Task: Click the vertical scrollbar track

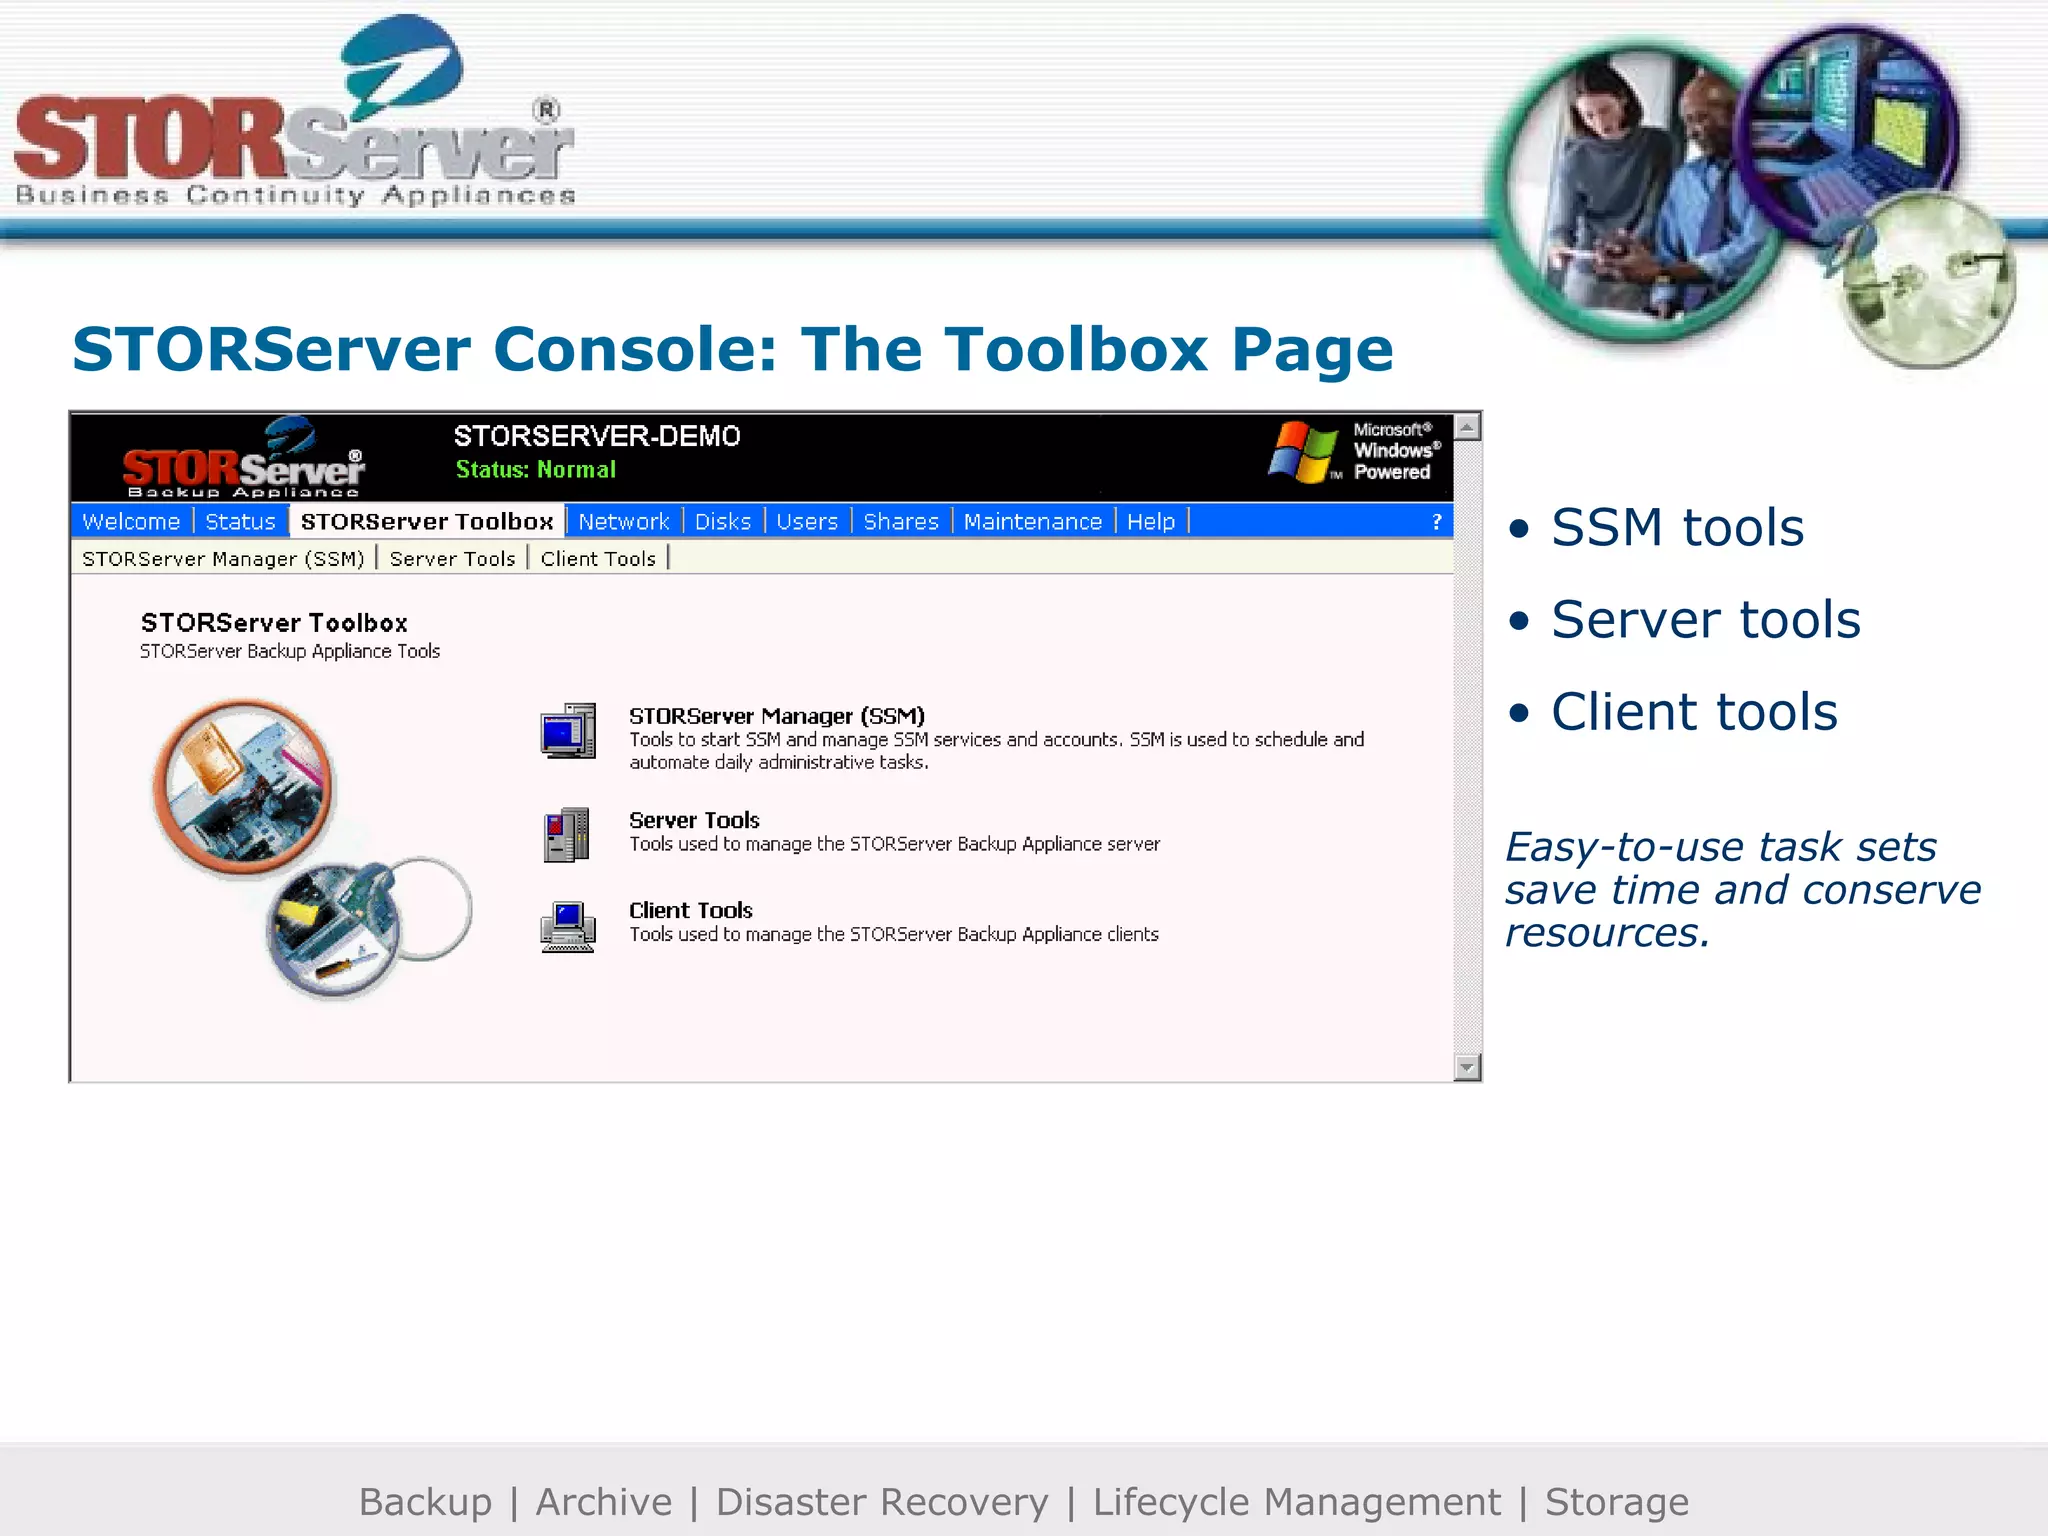Action: pyautogui.click(x=1467, y=747)
